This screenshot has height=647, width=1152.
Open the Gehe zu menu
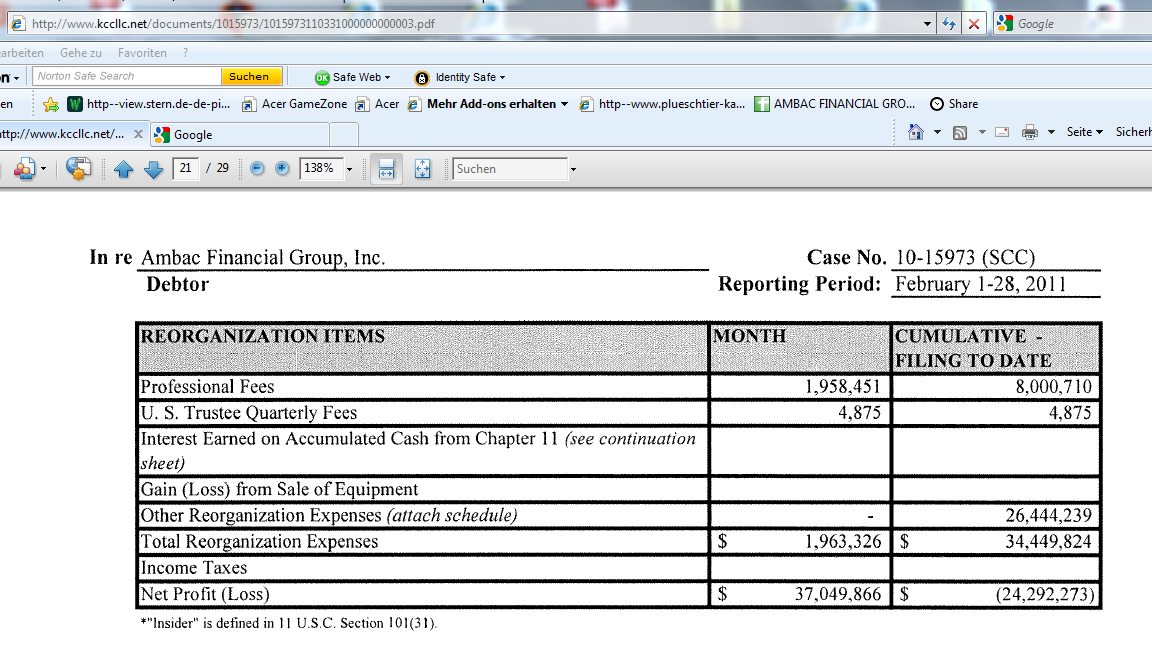(81, 53)
